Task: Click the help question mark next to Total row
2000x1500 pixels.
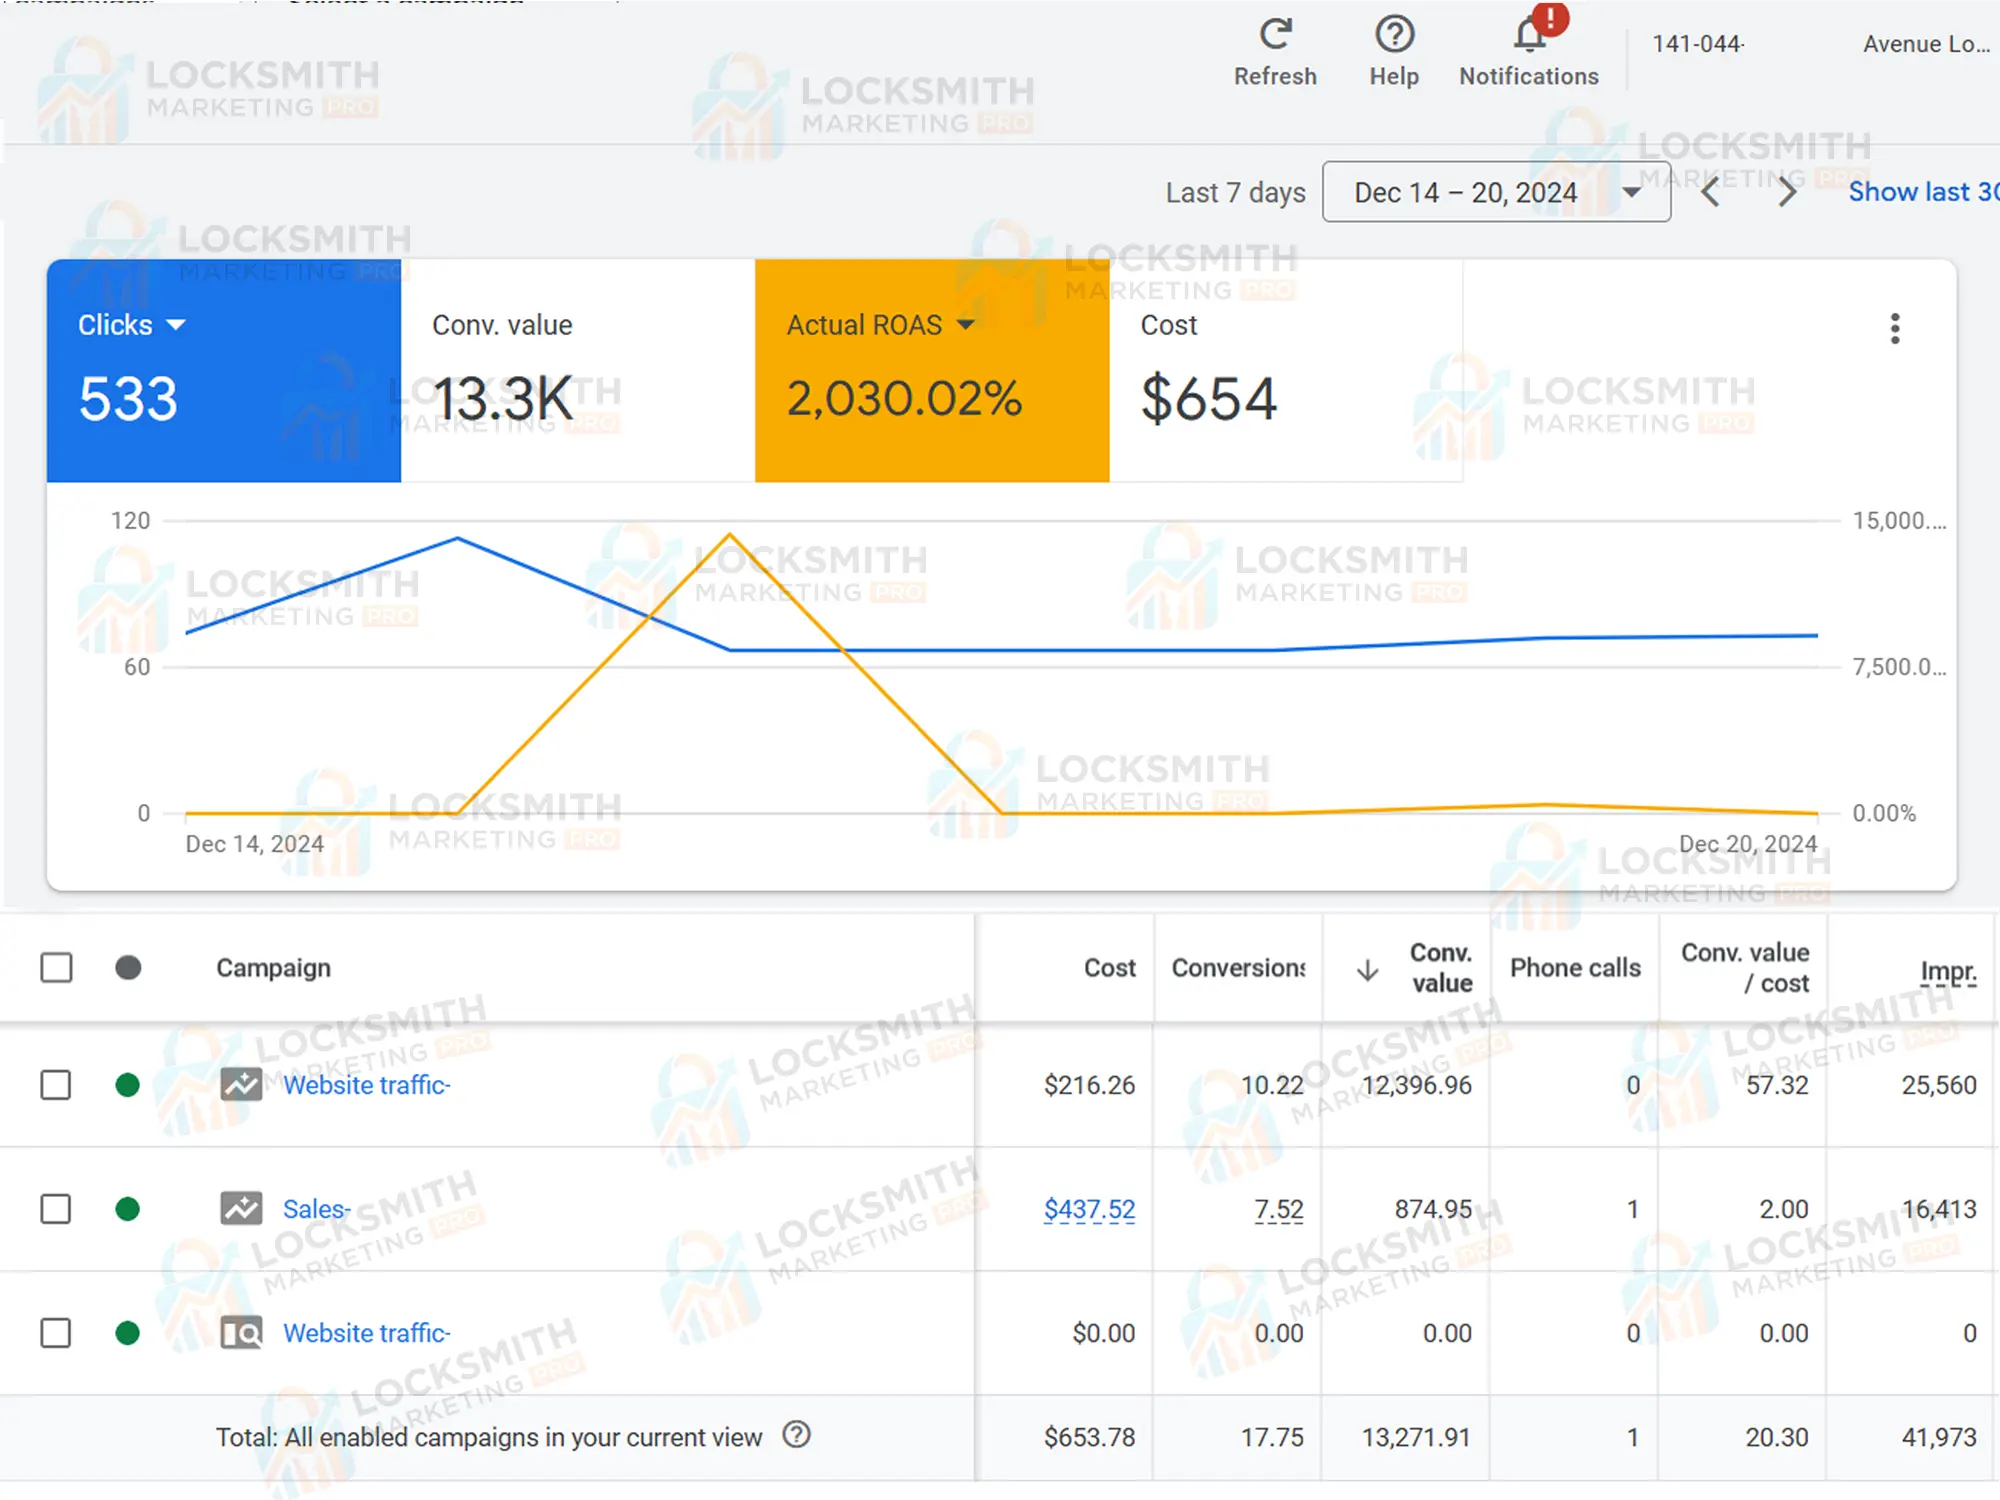Action: (x=797, y=1436)
